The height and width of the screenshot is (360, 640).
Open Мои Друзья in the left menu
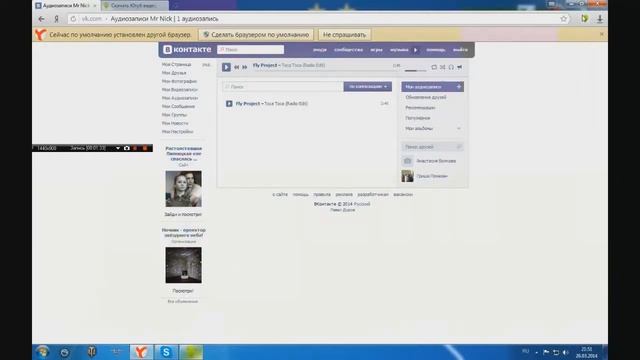click(174, 73)
